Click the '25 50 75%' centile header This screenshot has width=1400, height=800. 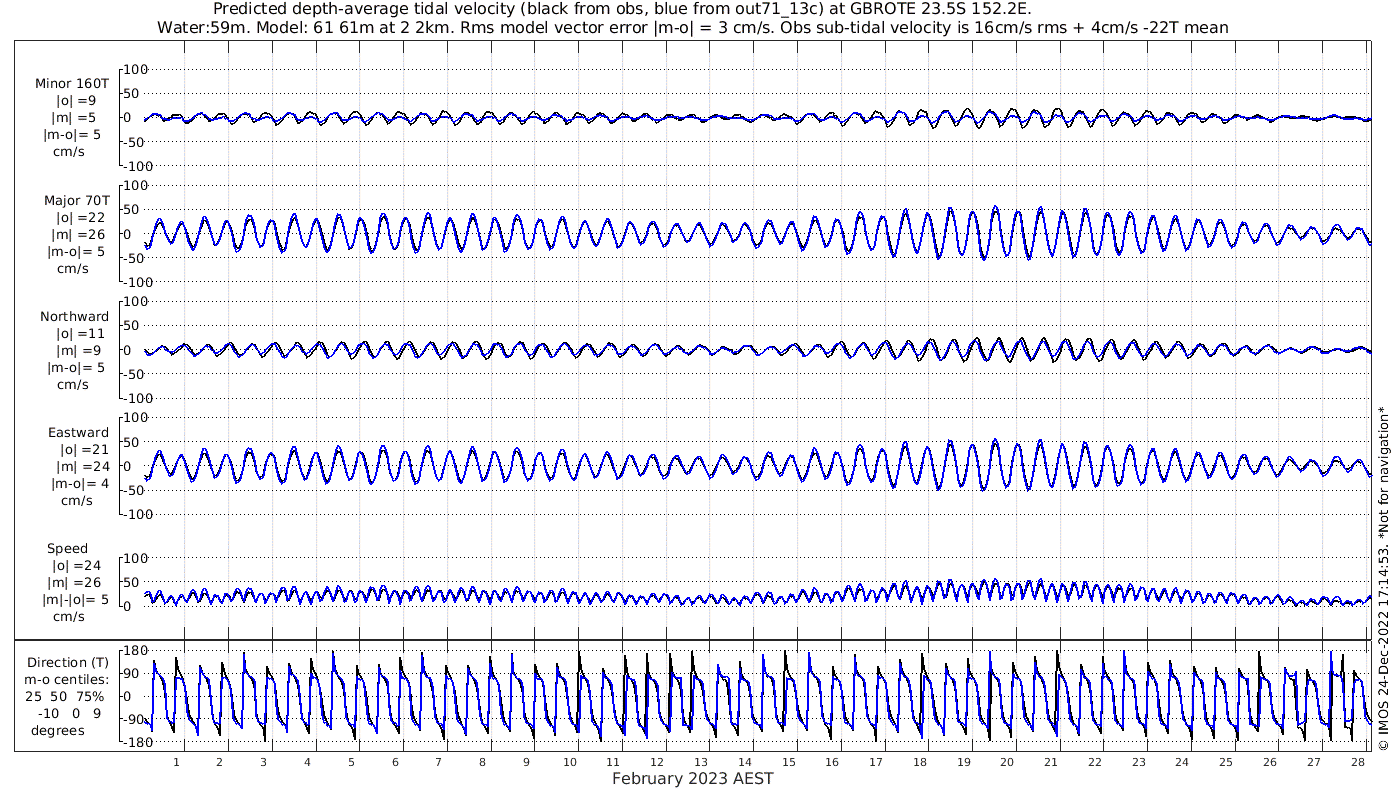(x=65, y=697)
